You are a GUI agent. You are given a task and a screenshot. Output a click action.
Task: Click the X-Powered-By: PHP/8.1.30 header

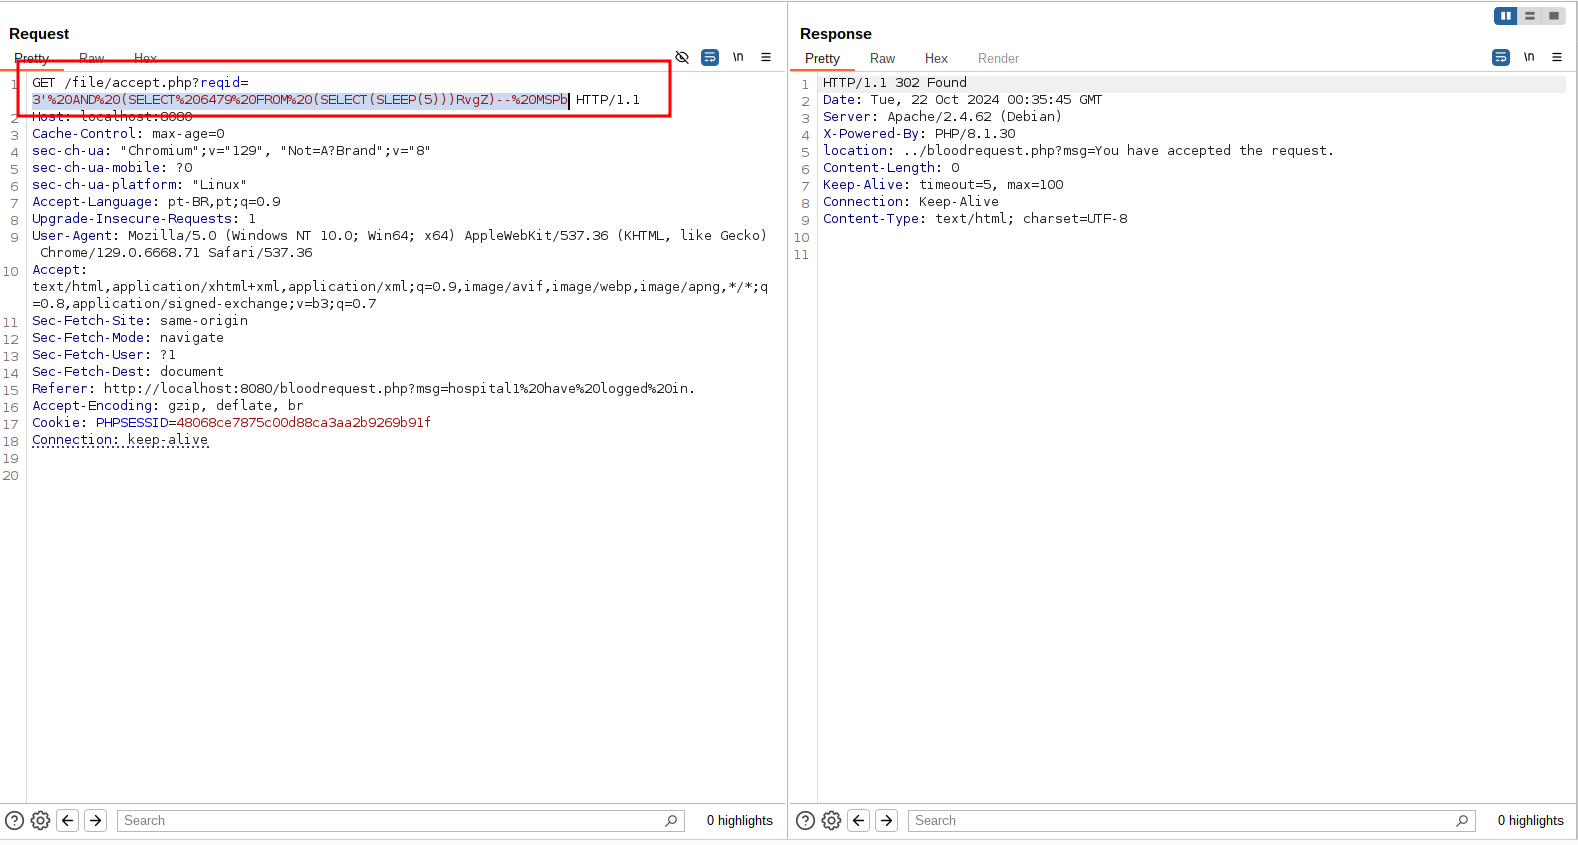[919, 134]
